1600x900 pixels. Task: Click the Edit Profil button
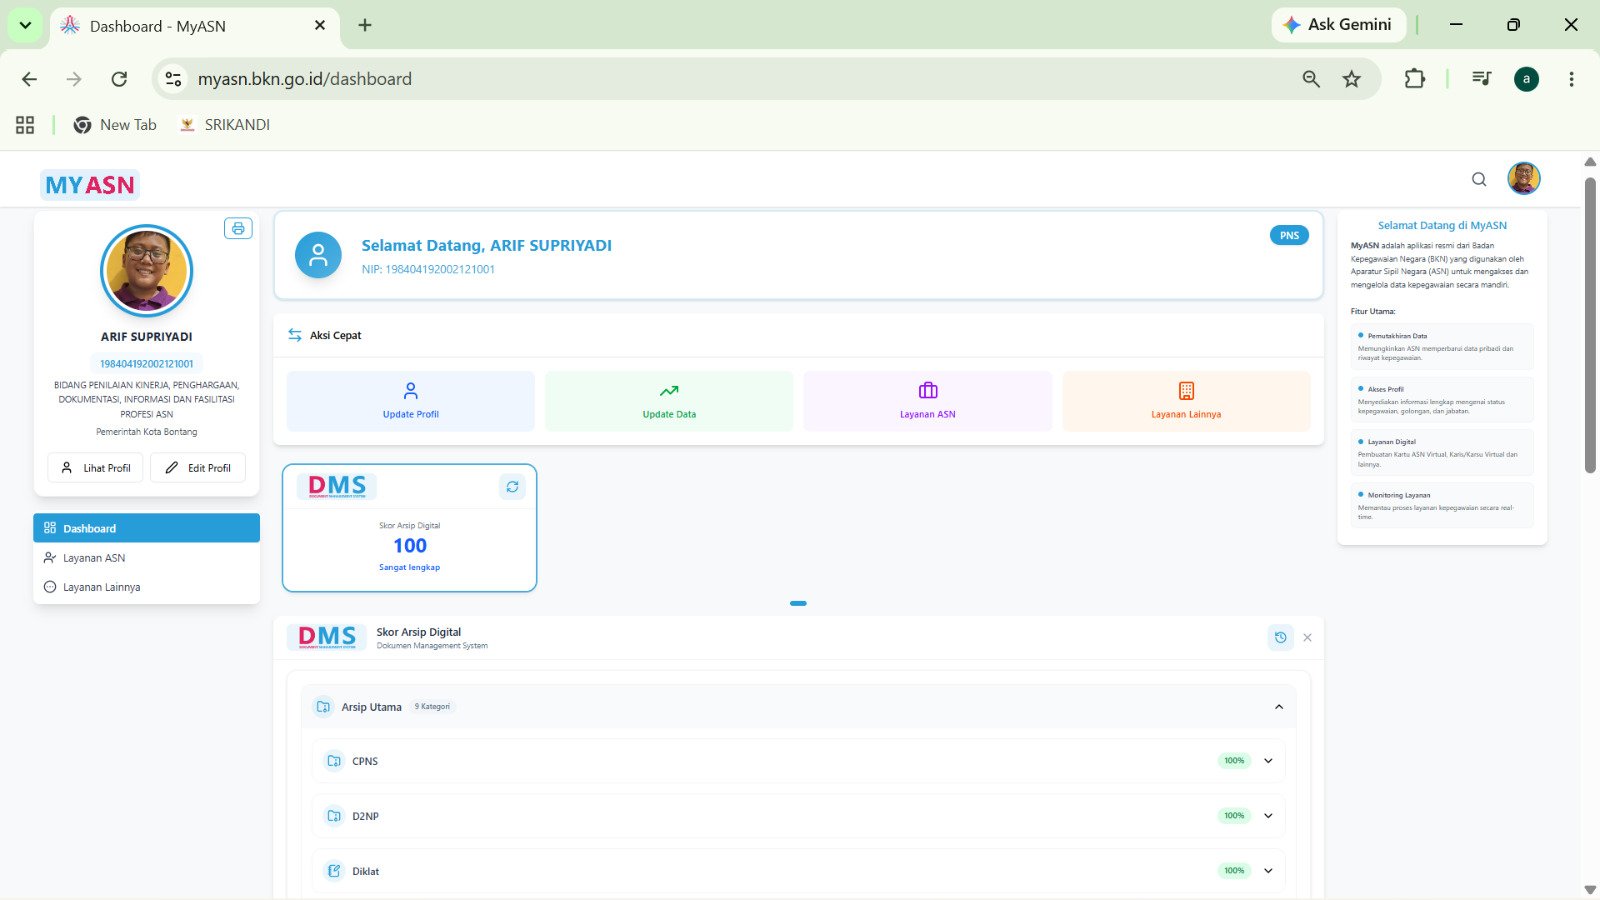[x=198, y=468]
